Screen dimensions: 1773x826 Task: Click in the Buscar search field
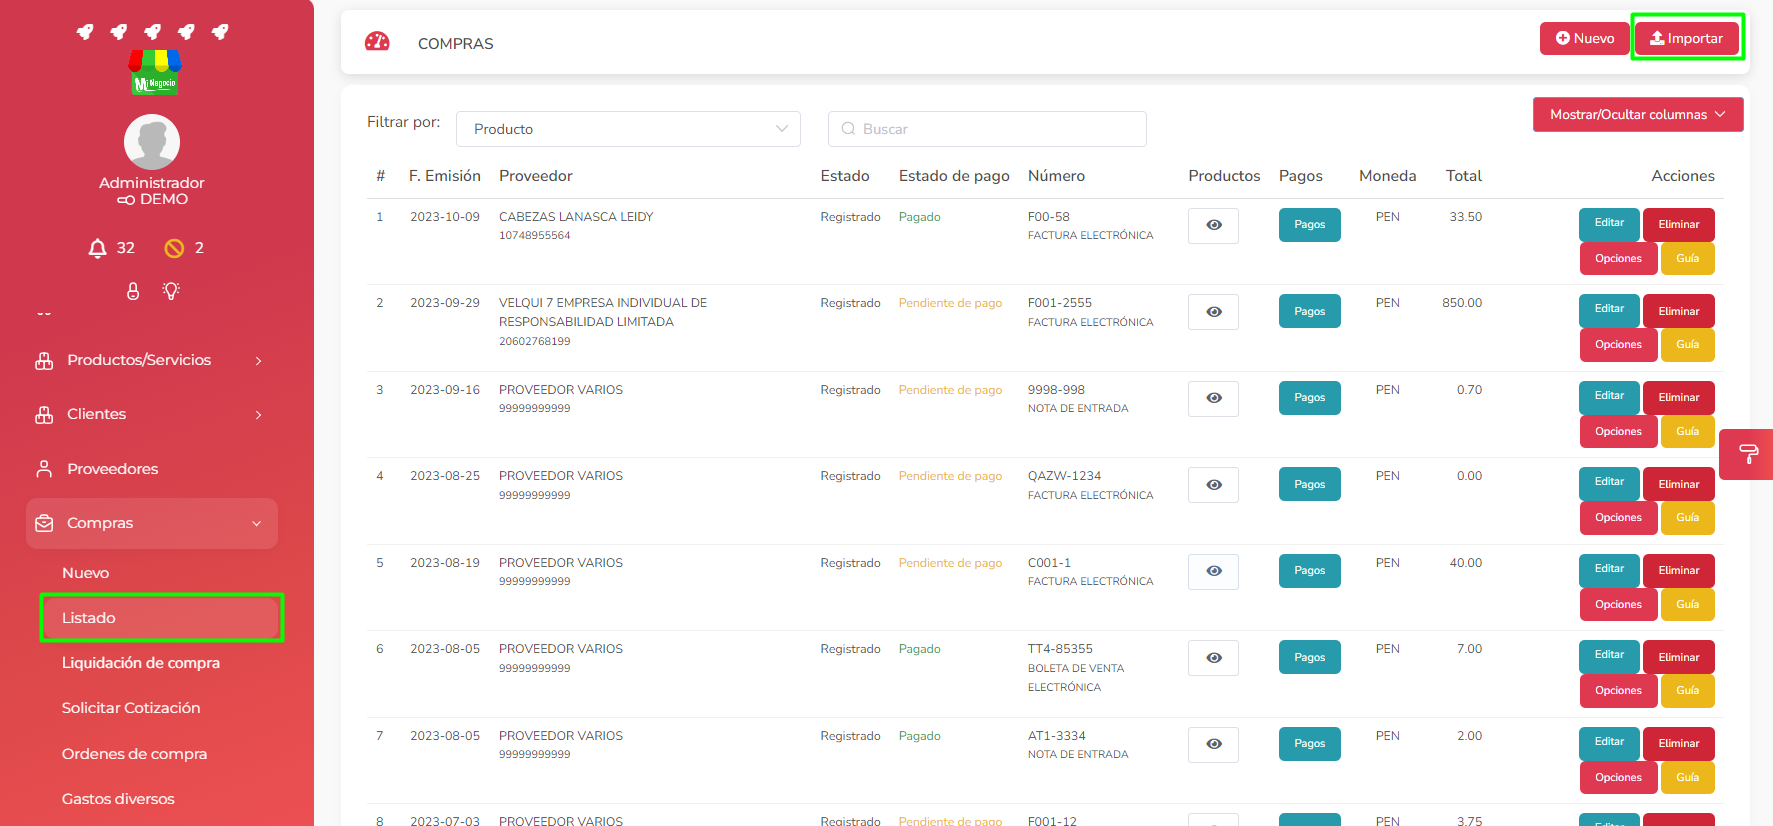[x=987, y=129]
